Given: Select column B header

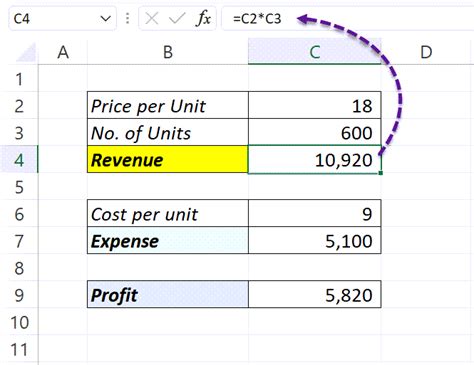Looking at the screenshot, I should (x=168, y=52).
